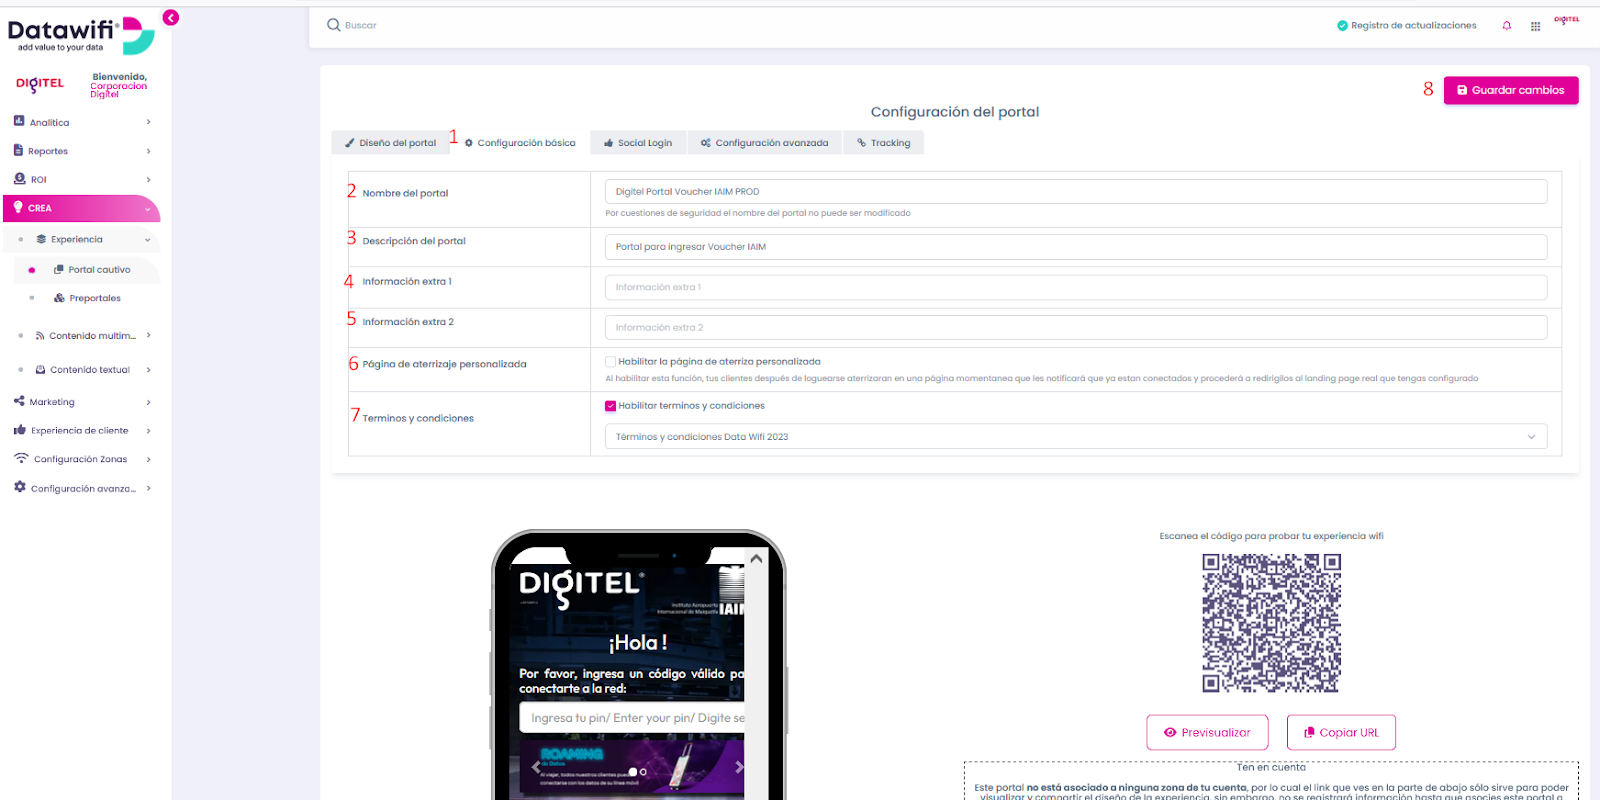Click the Datawifi logo

80,34
